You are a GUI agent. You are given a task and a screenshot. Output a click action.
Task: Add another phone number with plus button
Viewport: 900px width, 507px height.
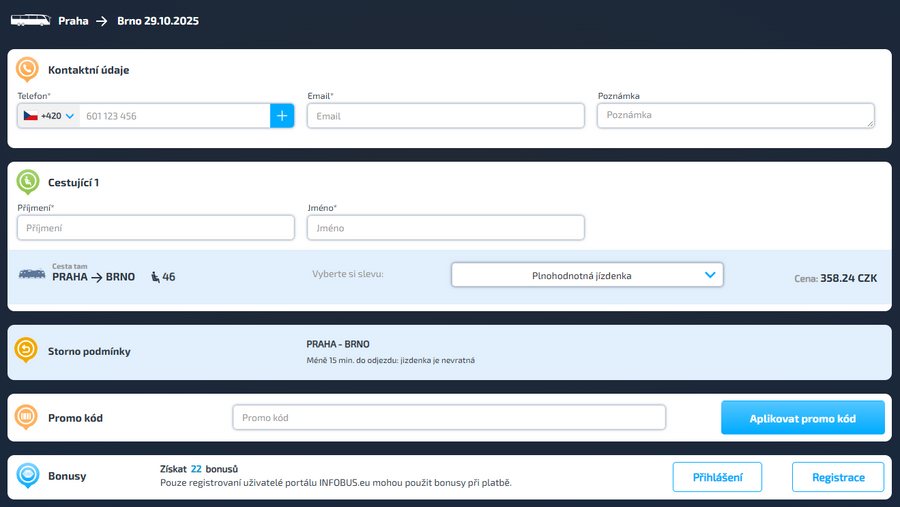282,116
